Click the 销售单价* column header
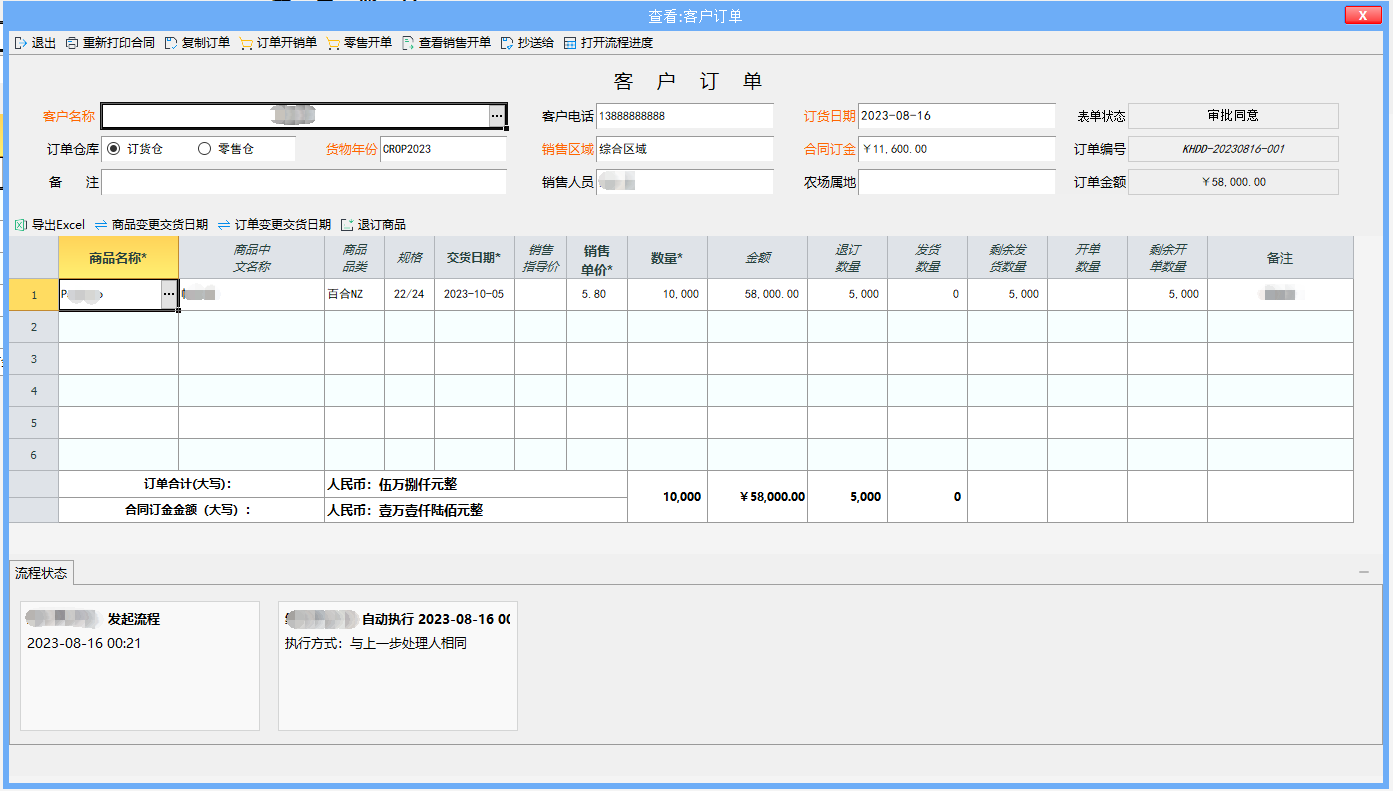Image resolution: width=1393 pixels, height=791 pixels. pyautogui.click(x=597, y=258)
